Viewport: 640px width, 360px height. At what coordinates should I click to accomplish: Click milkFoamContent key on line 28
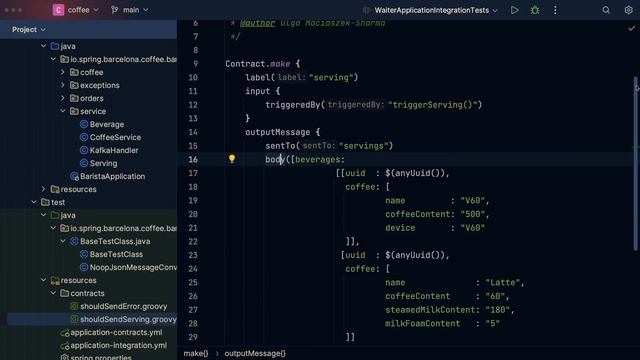pos(422,324)
